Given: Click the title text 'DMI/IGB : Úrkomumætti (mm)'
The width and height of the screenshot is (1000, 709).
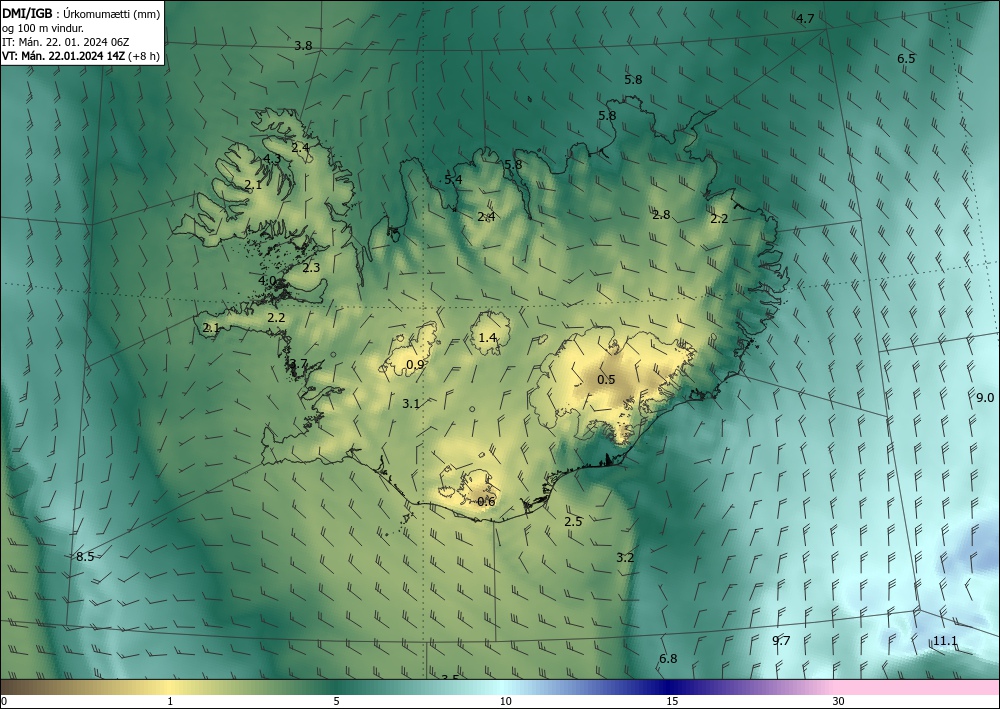Looking at the screenshot, I should point(81,14).
